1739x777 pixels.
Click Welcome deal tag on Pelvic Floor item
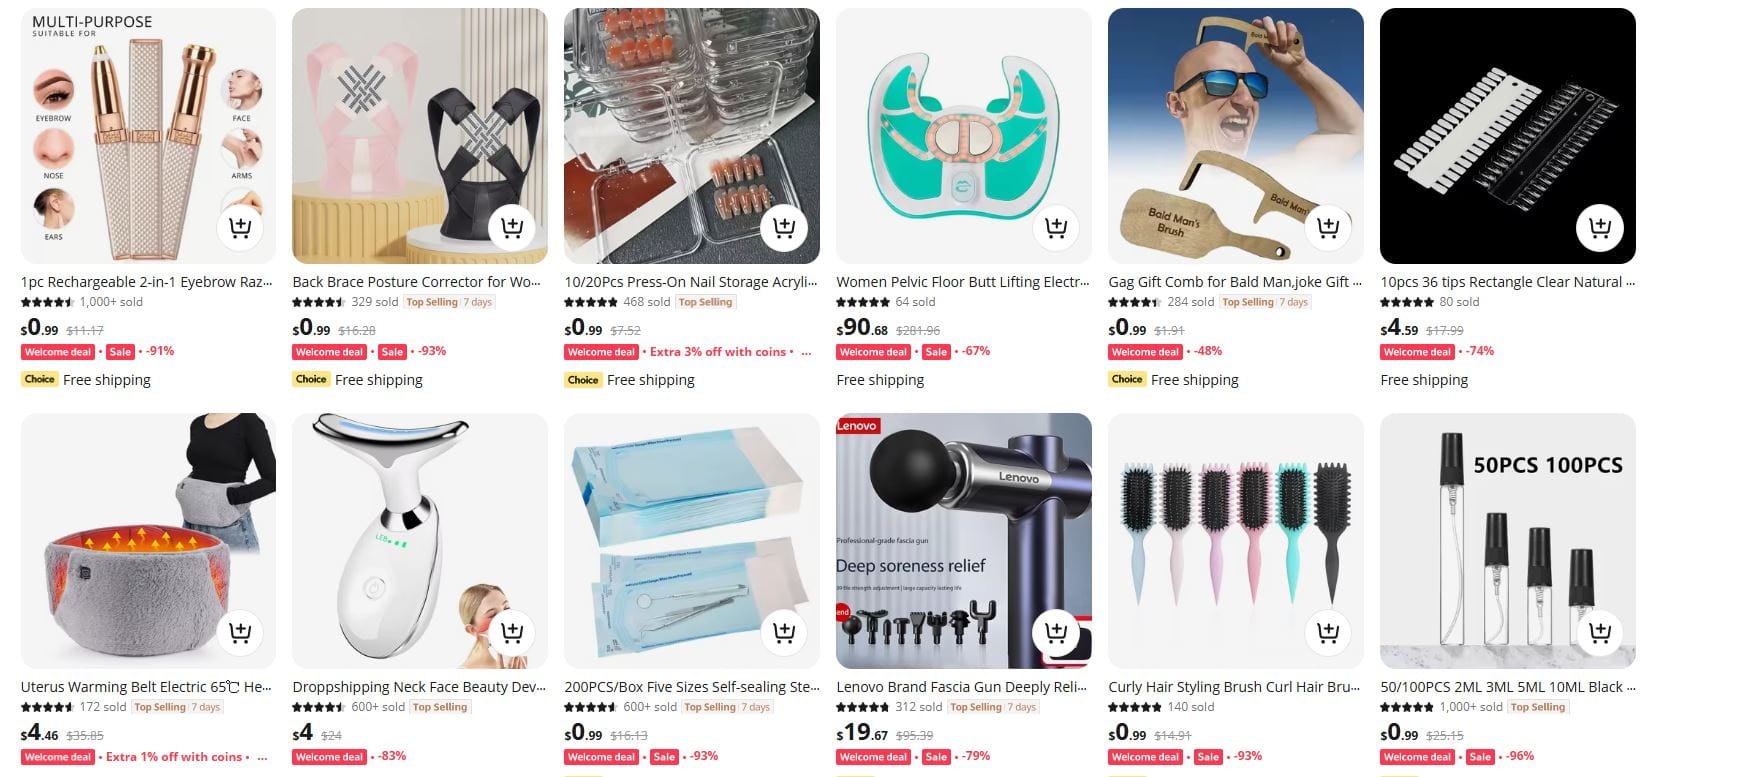click(x=874, y=352)
